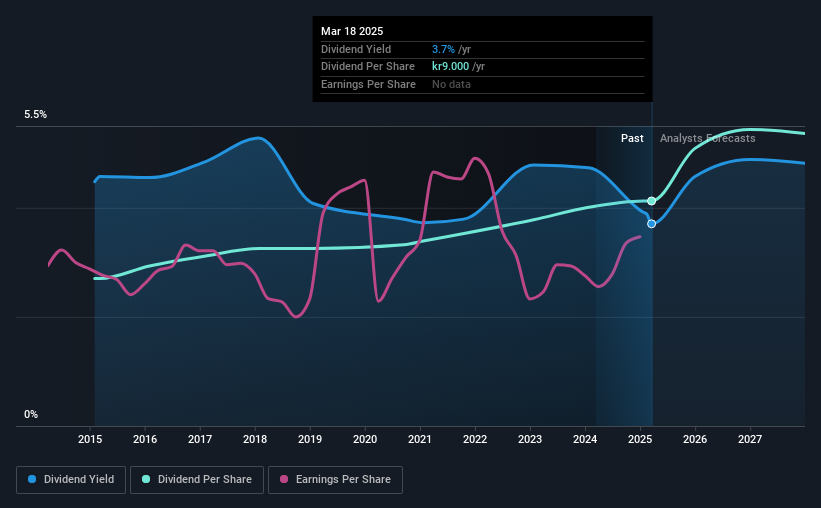Image resolution: width=821 pixels, height=508 pixels.
Task: Toggle the Dividend Yield legend button
Action: [71, 480]
